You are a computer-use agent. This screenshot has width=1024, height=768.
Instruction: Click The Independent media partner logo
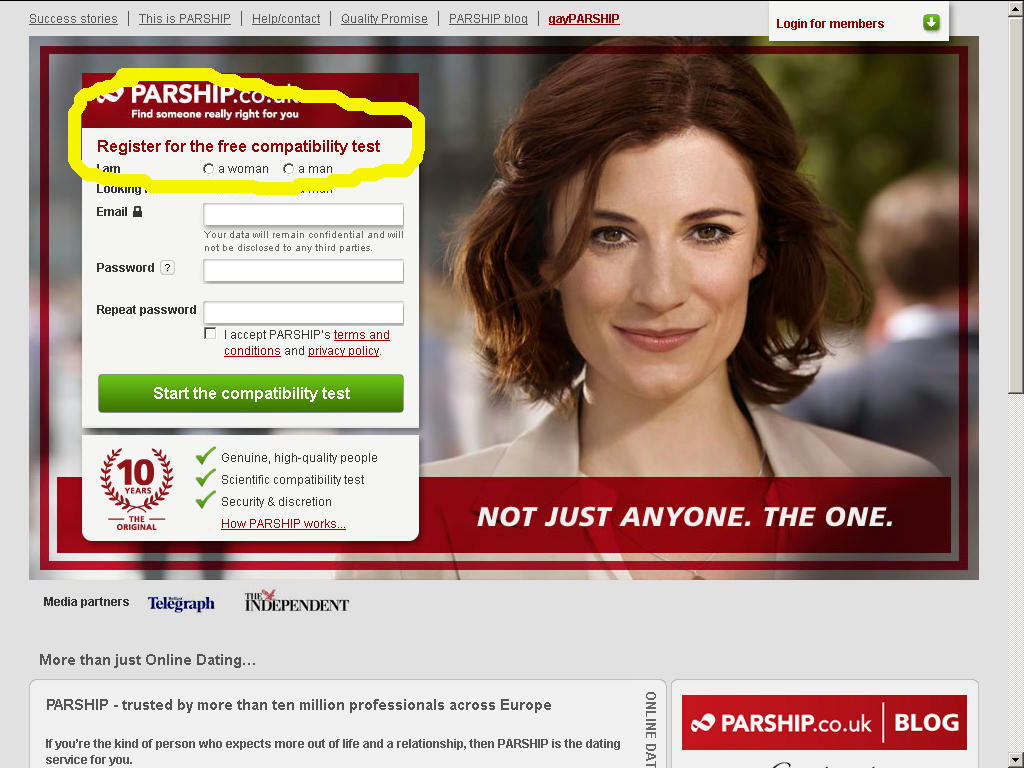[x=296, y=601]
